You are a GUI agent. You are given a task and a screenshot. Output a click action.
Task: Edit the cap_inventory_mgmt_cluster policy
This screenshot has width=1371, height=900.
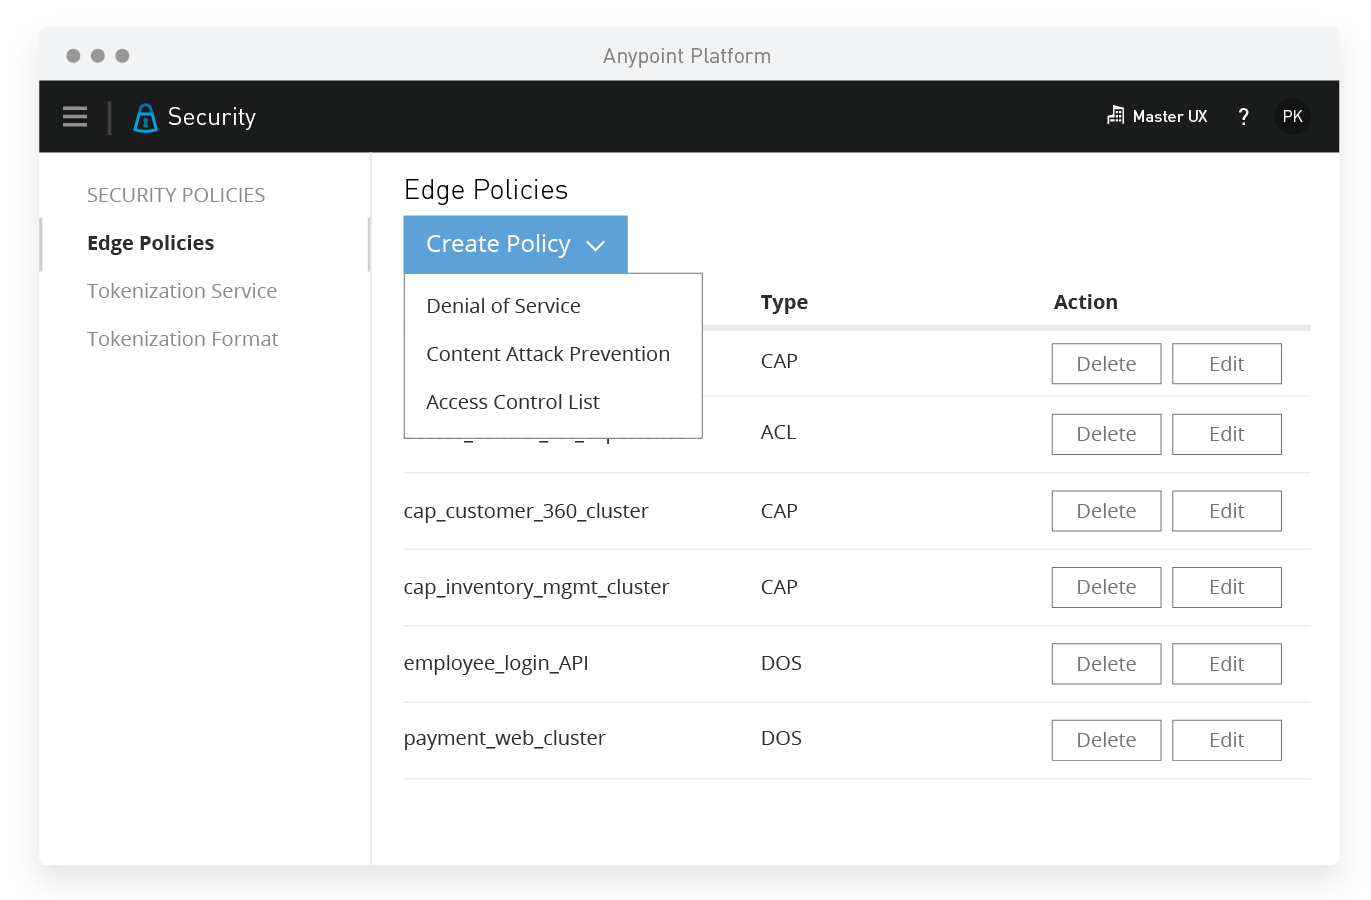coord(1226,587)
